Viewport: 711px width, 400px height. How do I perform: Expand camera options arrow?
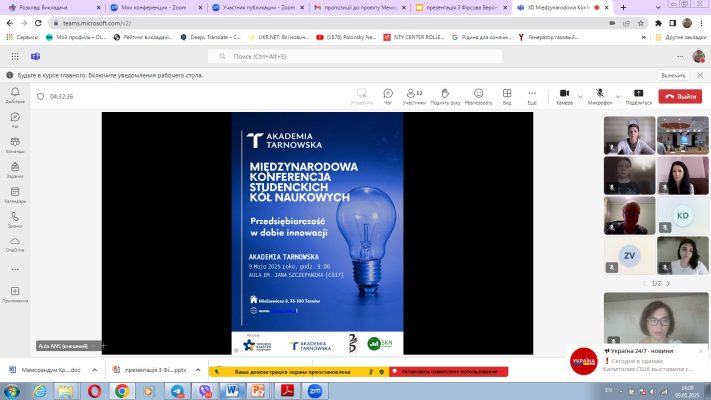(x=580, y=97)
